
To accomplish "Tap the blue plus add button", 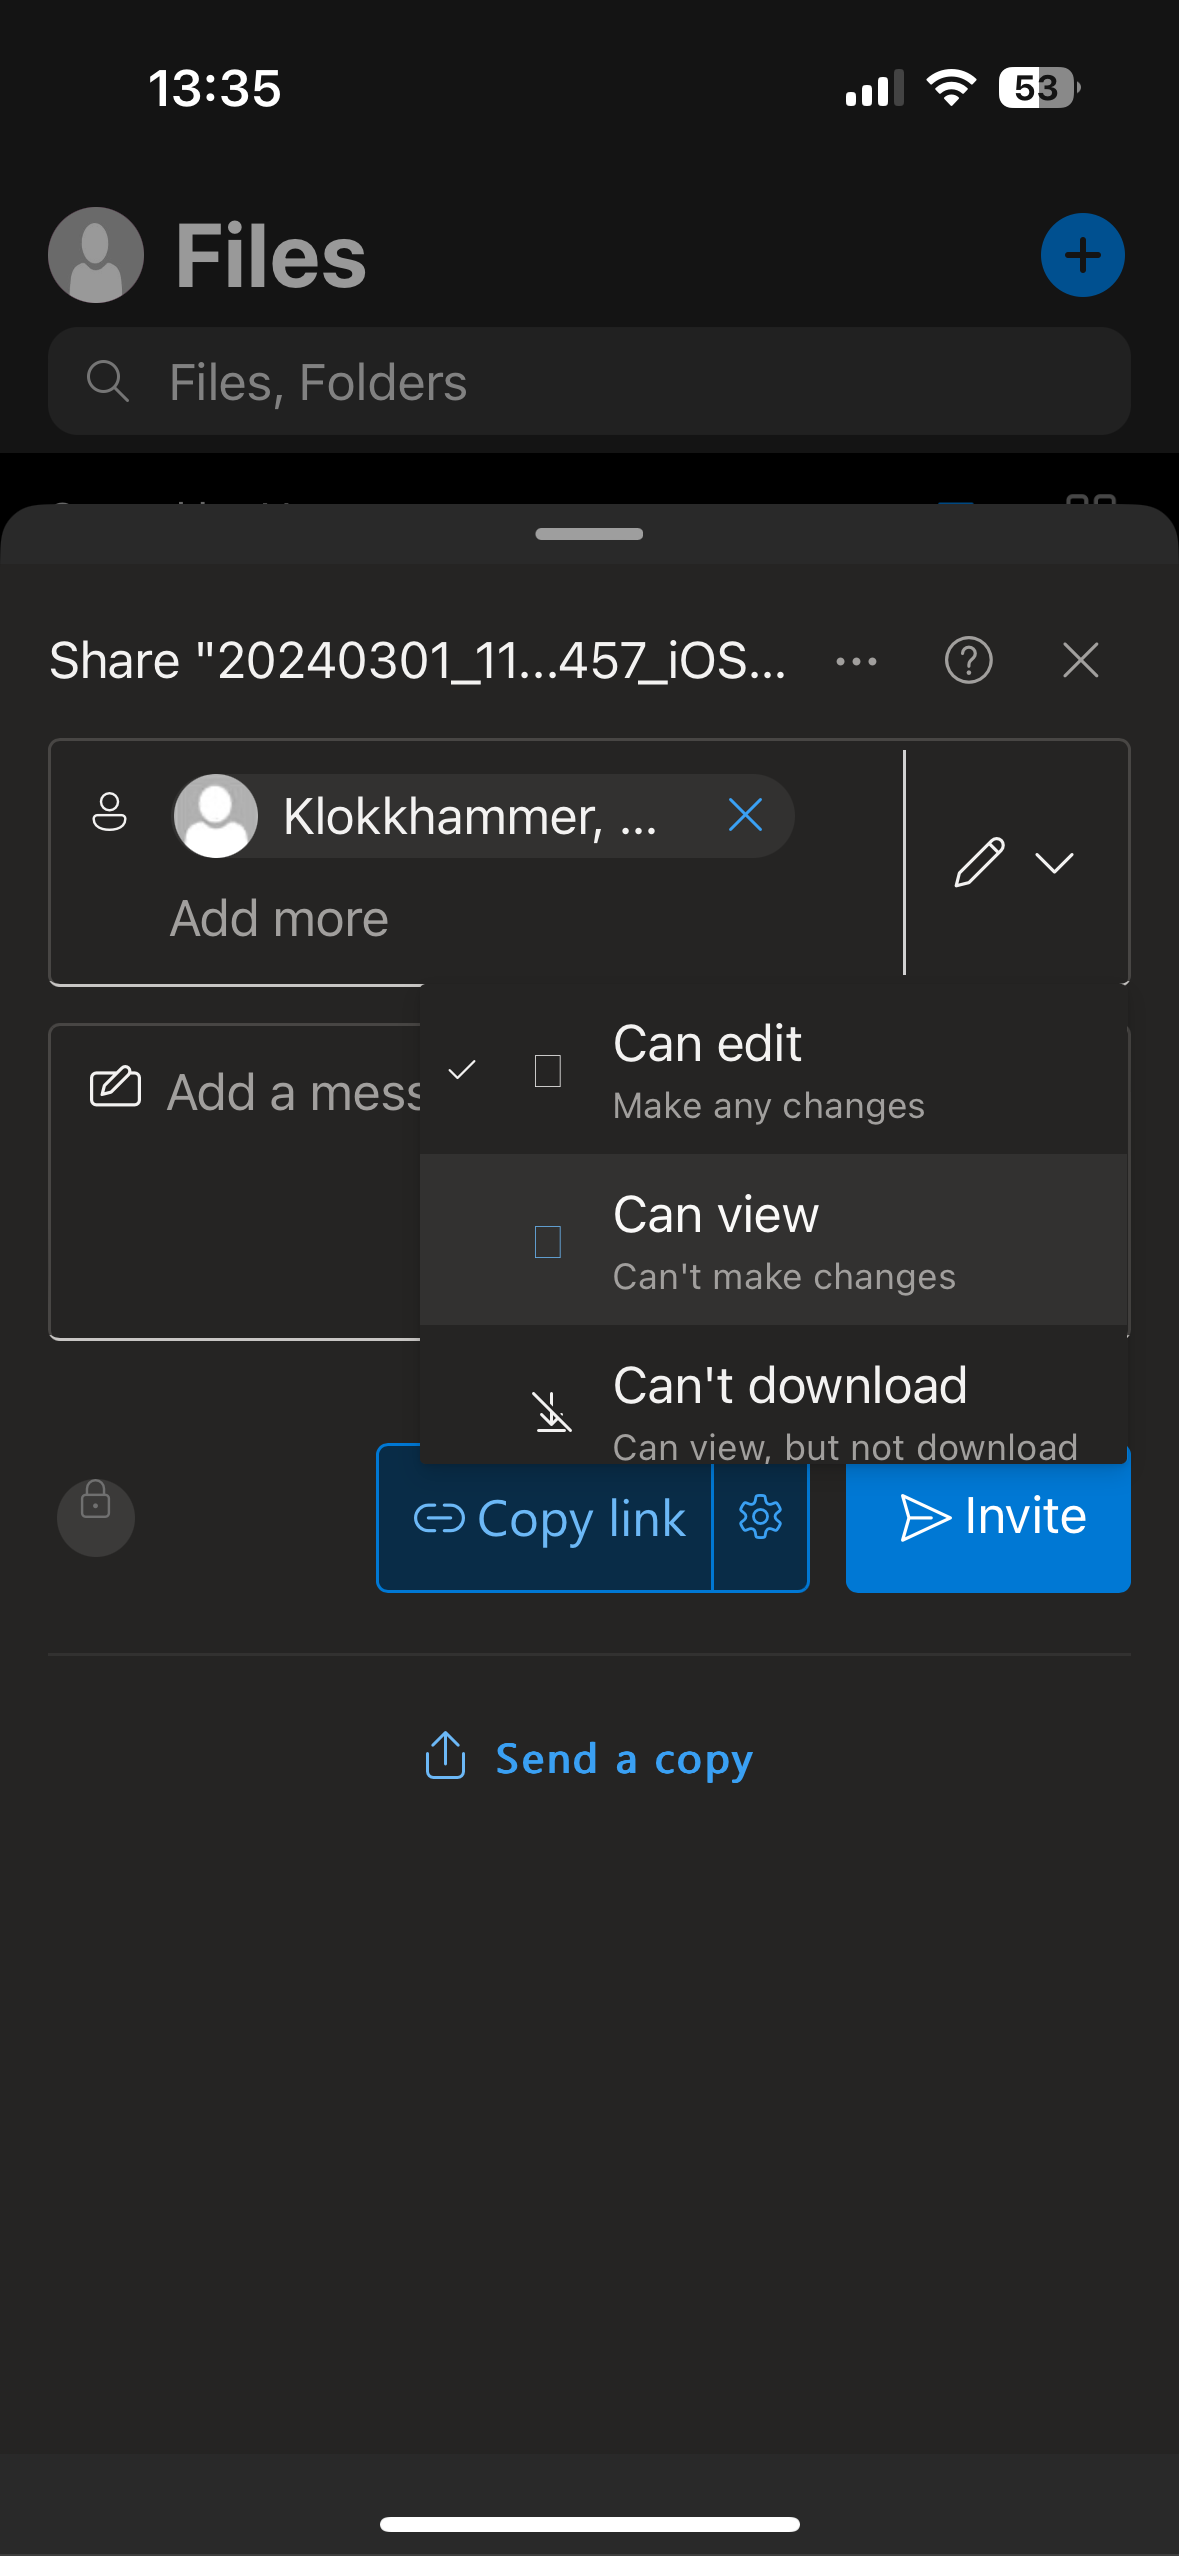I will point(1082,255).
